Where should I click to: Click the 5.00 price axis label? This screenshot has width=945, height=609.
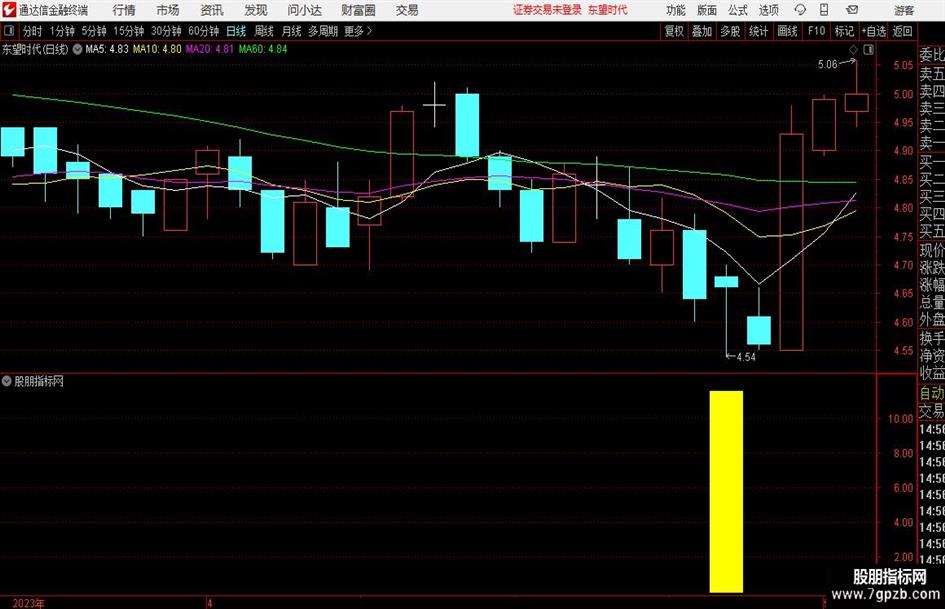[x=903, y=94]
